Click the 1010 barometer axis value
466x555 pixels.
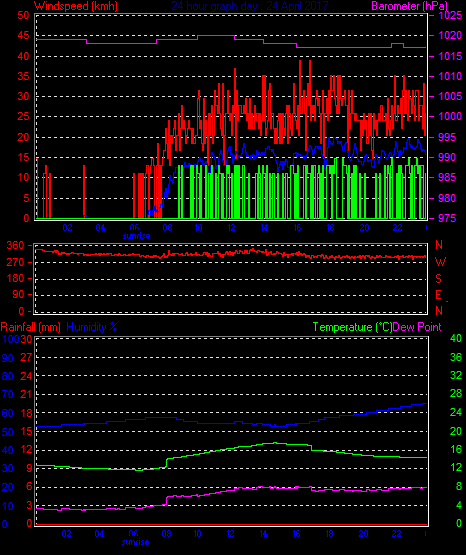pos(450,76)
